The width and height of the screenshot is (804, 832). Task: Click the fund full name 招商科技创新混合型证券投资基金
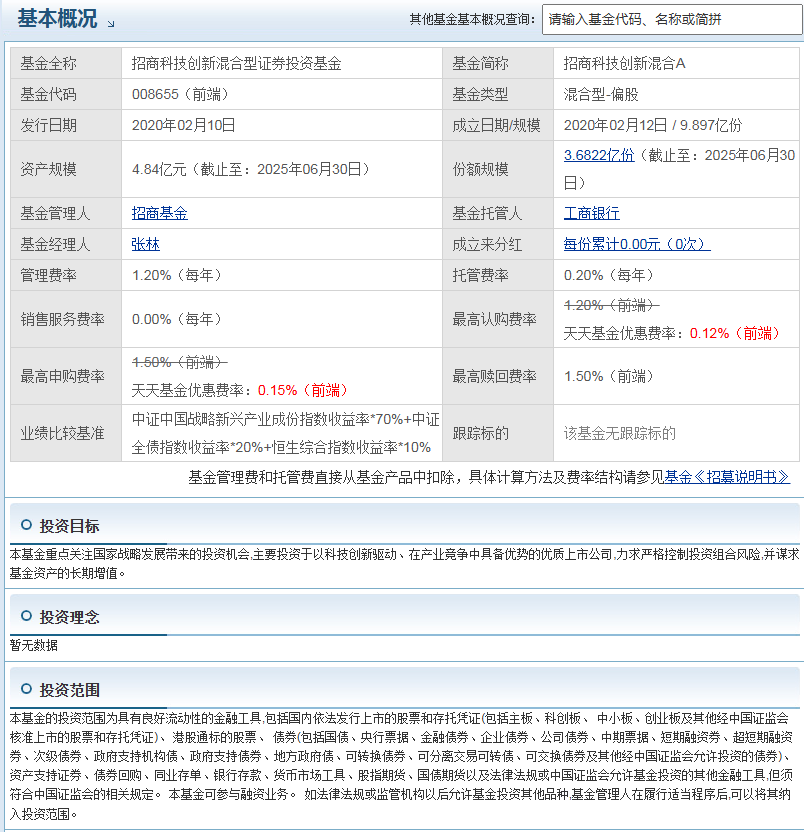(x=236, y=64)
